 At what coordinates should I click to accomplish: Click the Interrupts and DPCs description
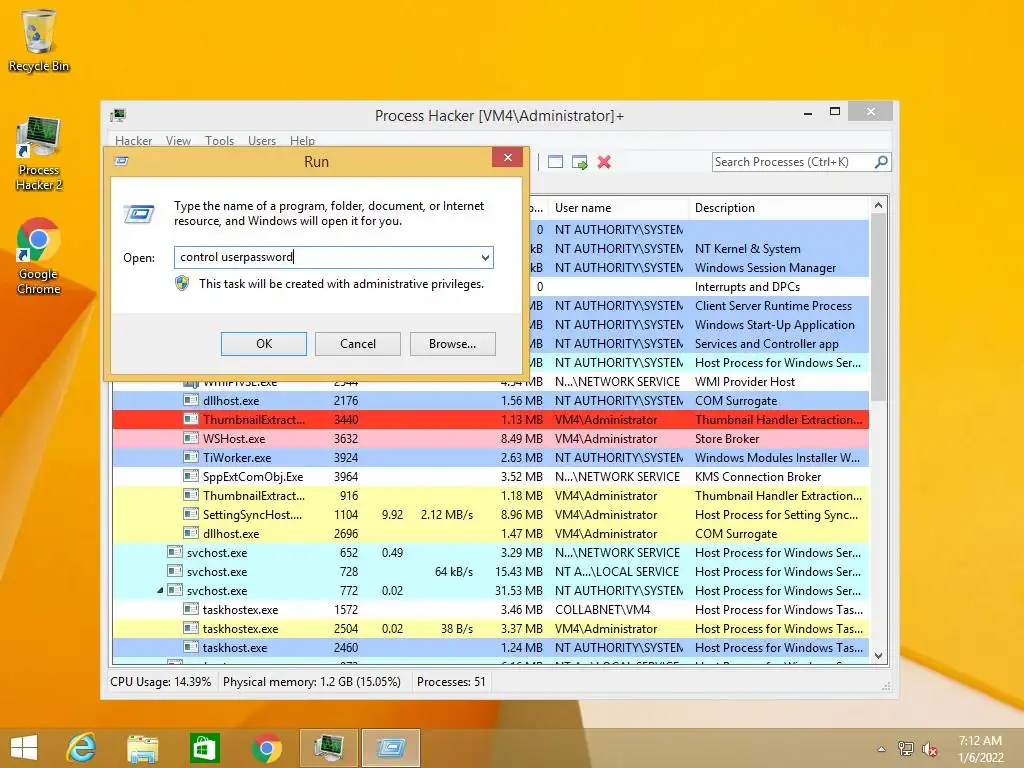747,287
